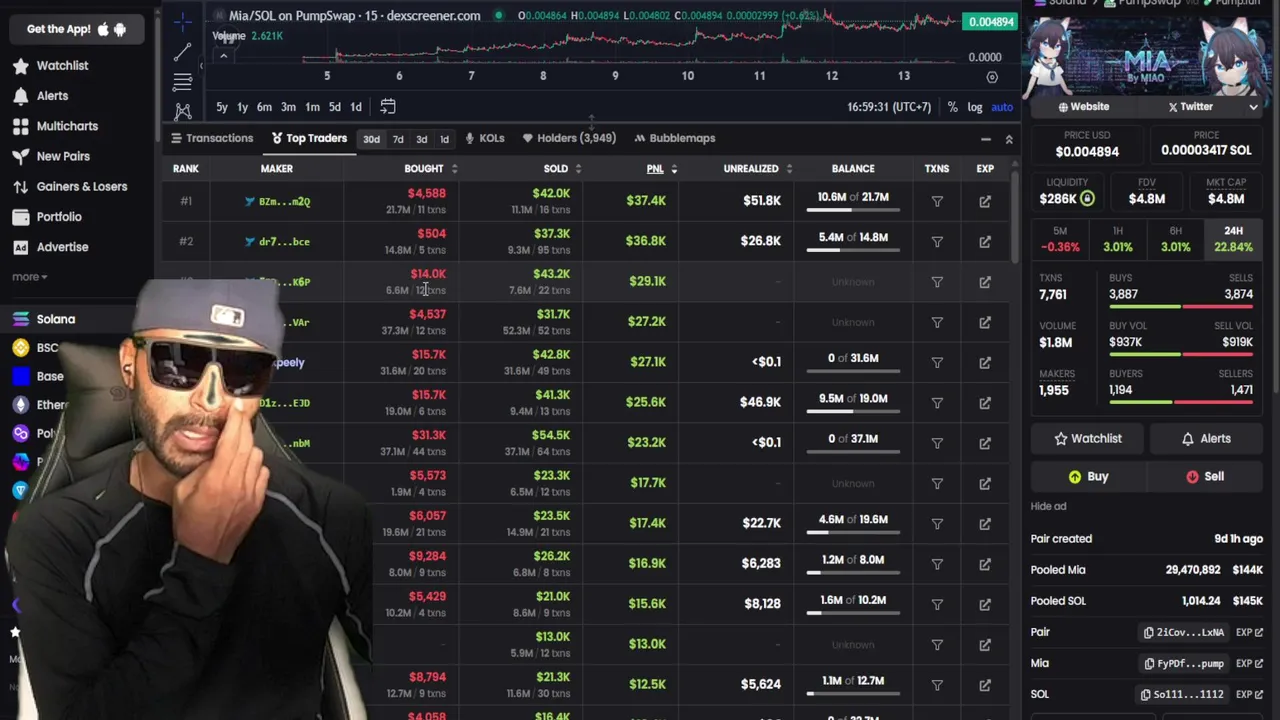This screenshot has height=720, width=1280.
Task: Set chart range to 5y
Action: (222, 107)
